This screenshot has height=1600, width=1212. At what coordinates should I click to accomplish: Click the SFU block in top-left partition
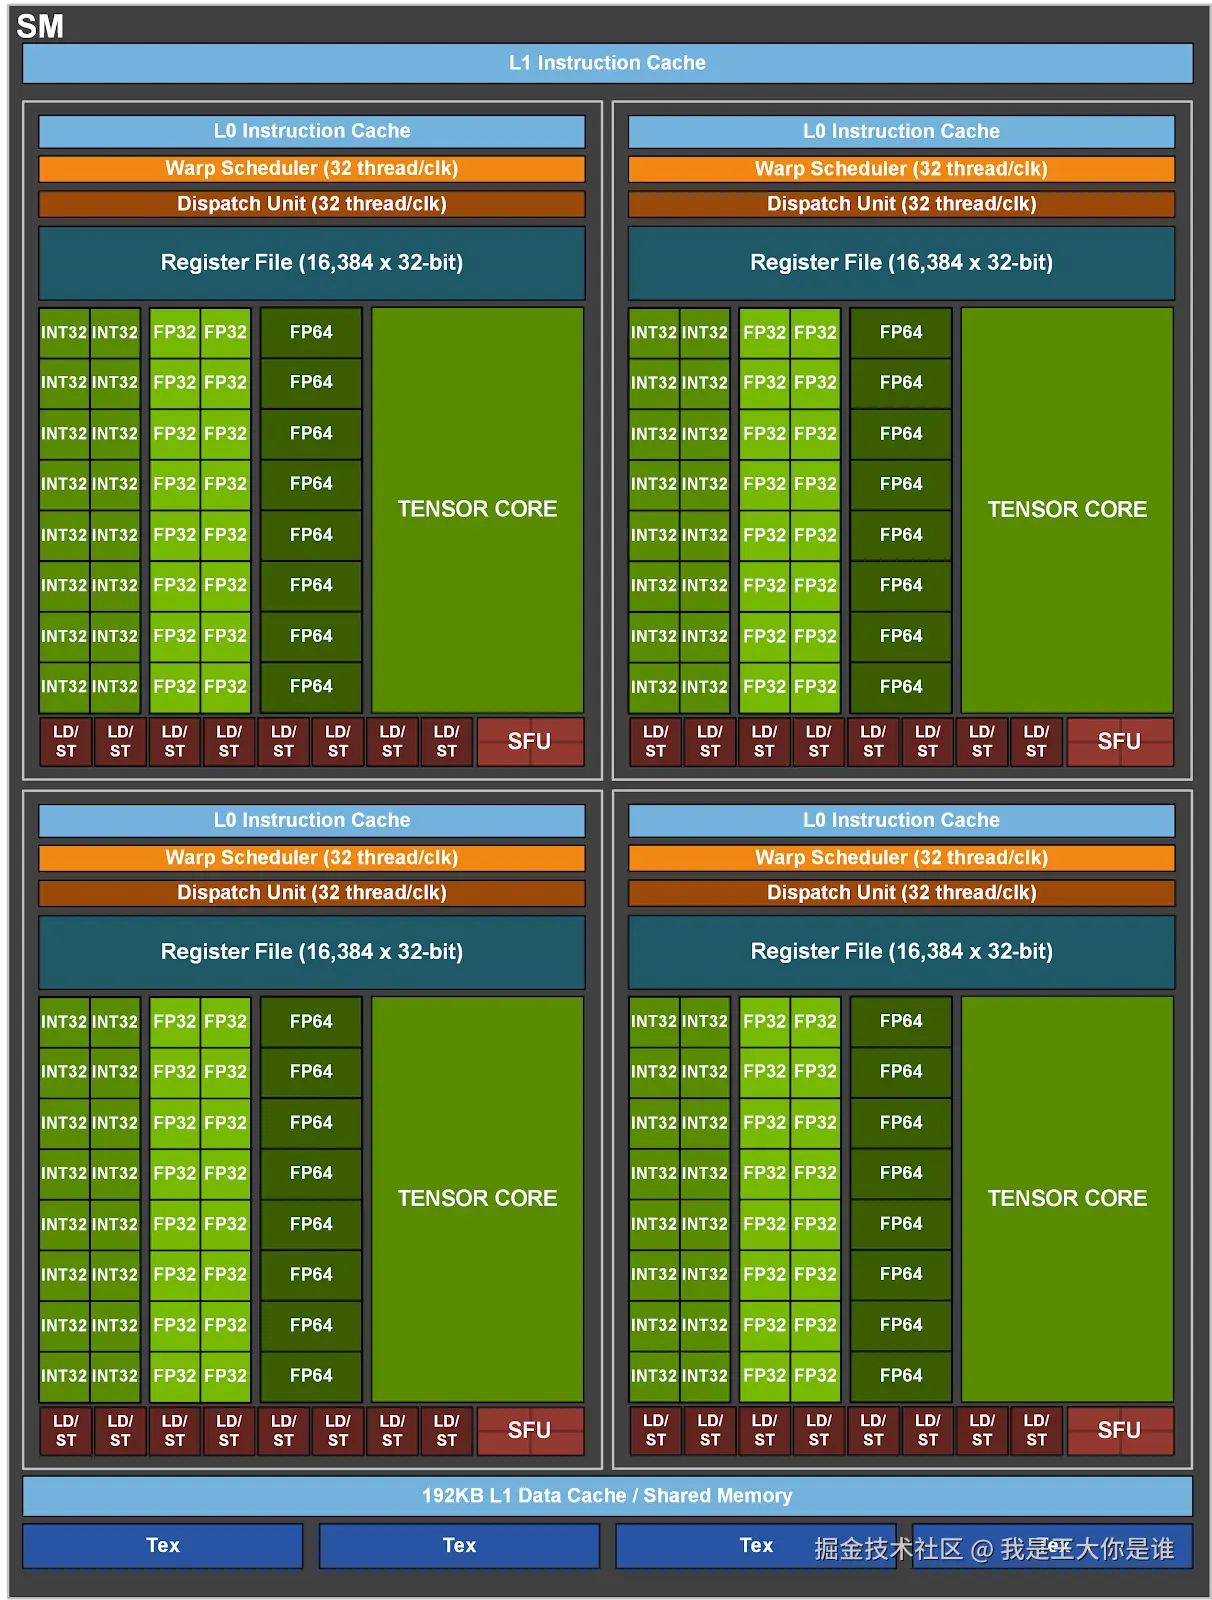pos(530,741)
